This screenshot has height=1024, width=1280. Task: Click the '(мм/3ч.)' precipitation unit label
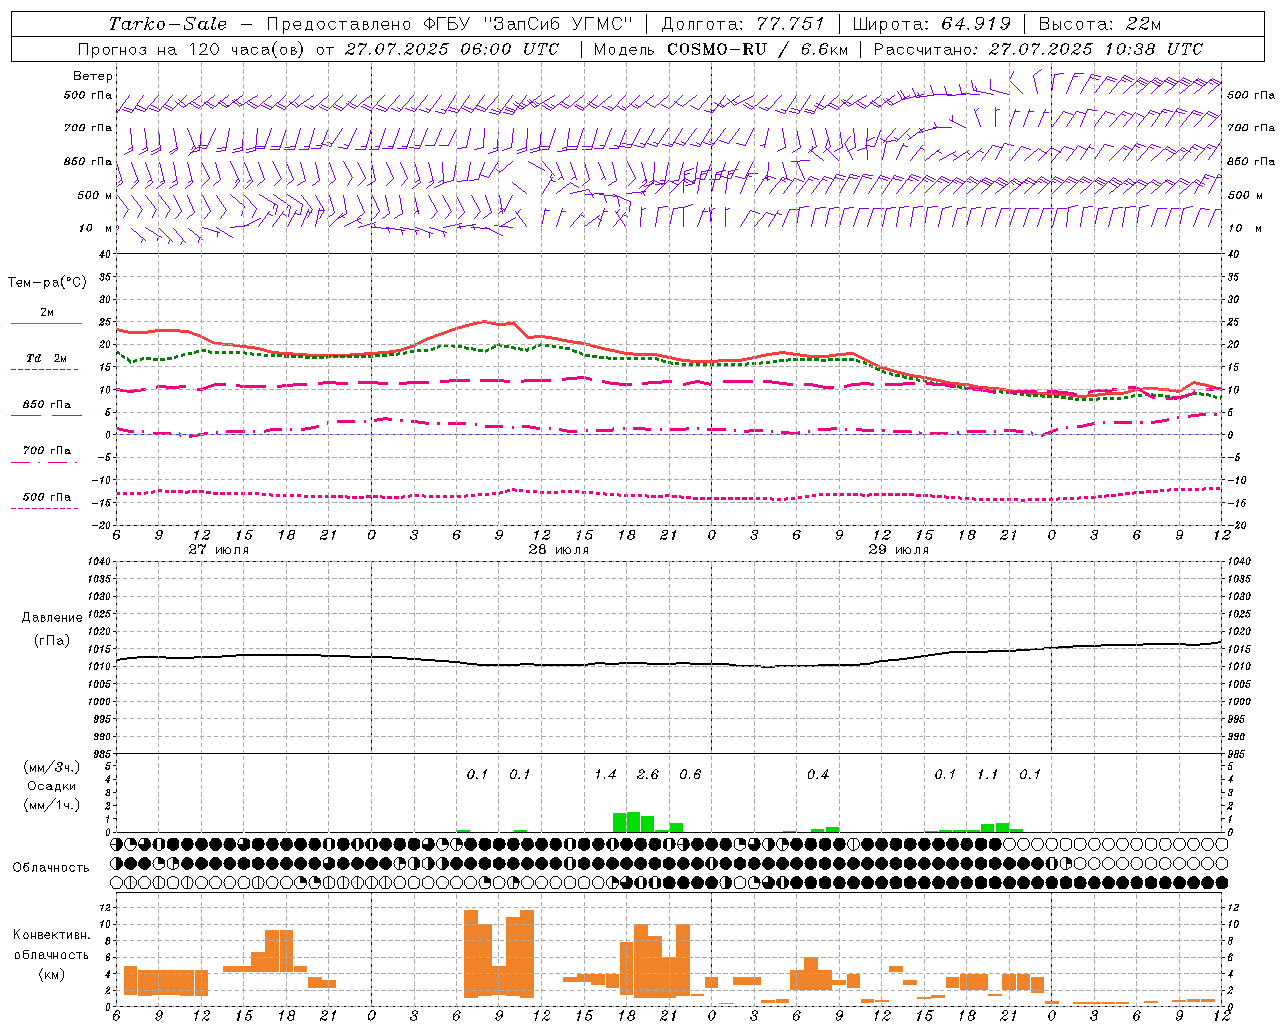(x=52, y=767)
